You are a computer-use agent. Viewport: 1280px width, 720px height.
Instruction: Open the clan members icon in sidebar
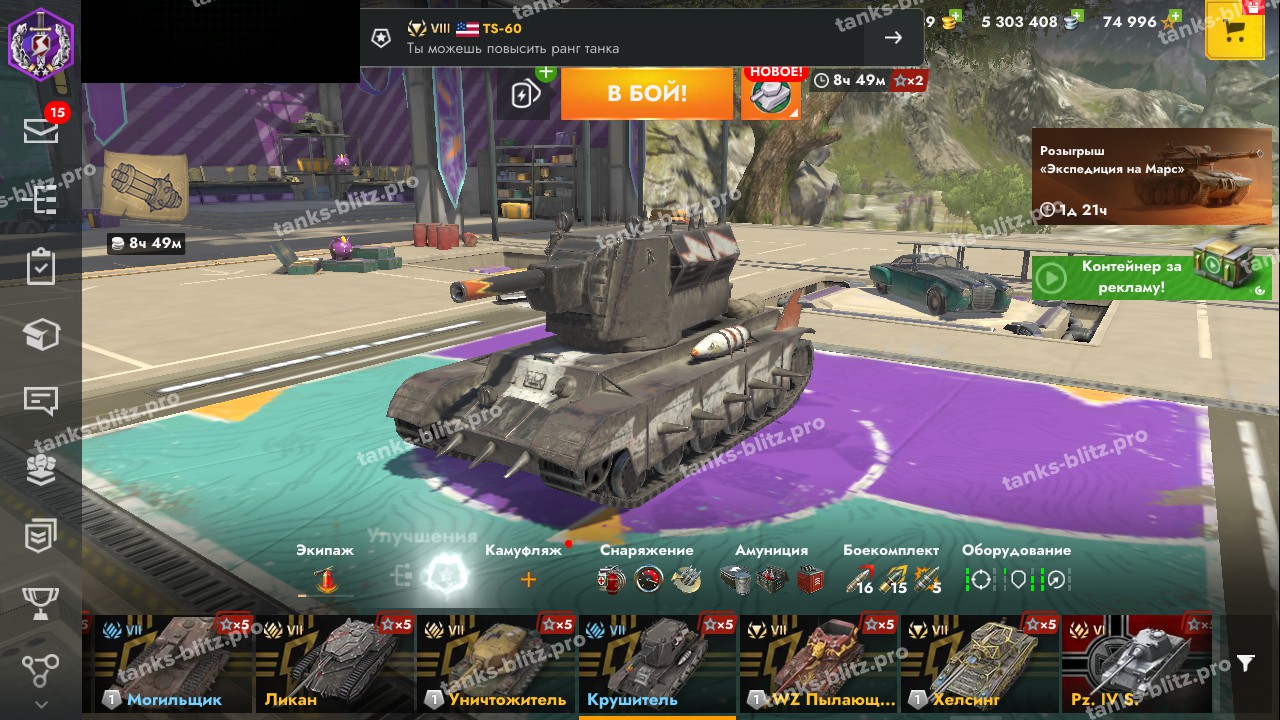pyautogui.click(x=41, y=469)
